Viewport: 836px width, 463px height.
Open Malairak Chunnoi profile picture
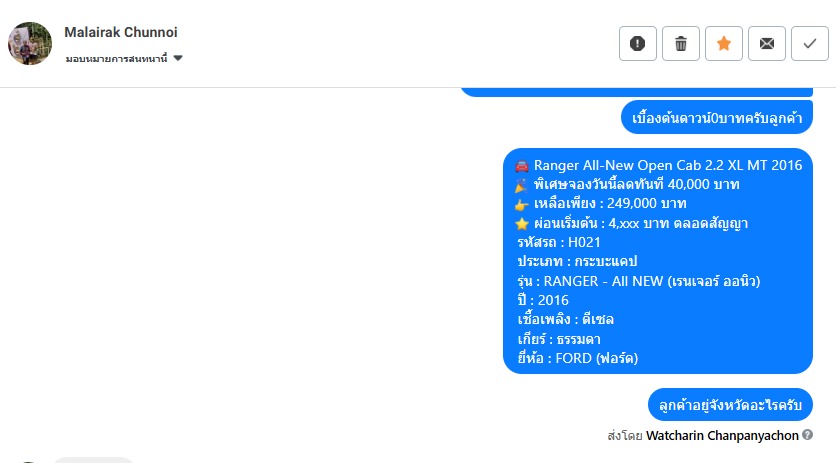coord(30,44)
